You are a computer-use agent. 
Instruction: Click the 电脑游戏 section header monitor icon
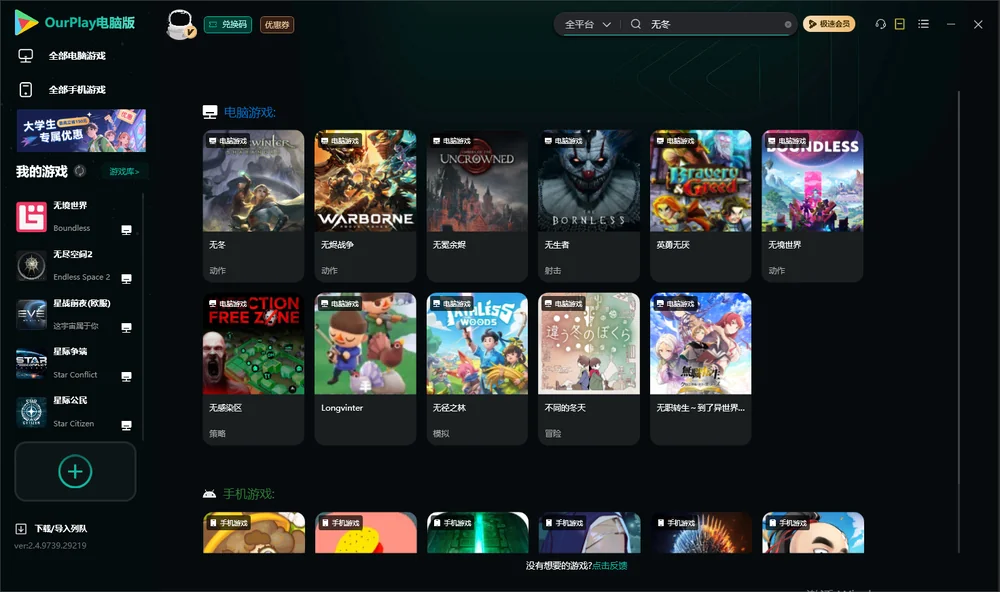point(210,112)
